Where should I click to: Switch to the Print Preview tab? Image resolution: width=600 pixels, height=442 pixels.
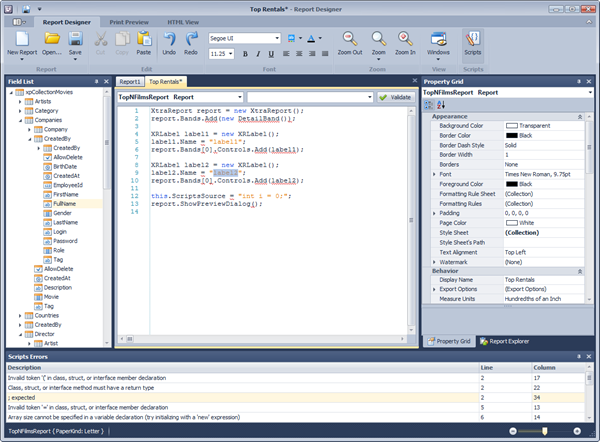tap(129, 22)
